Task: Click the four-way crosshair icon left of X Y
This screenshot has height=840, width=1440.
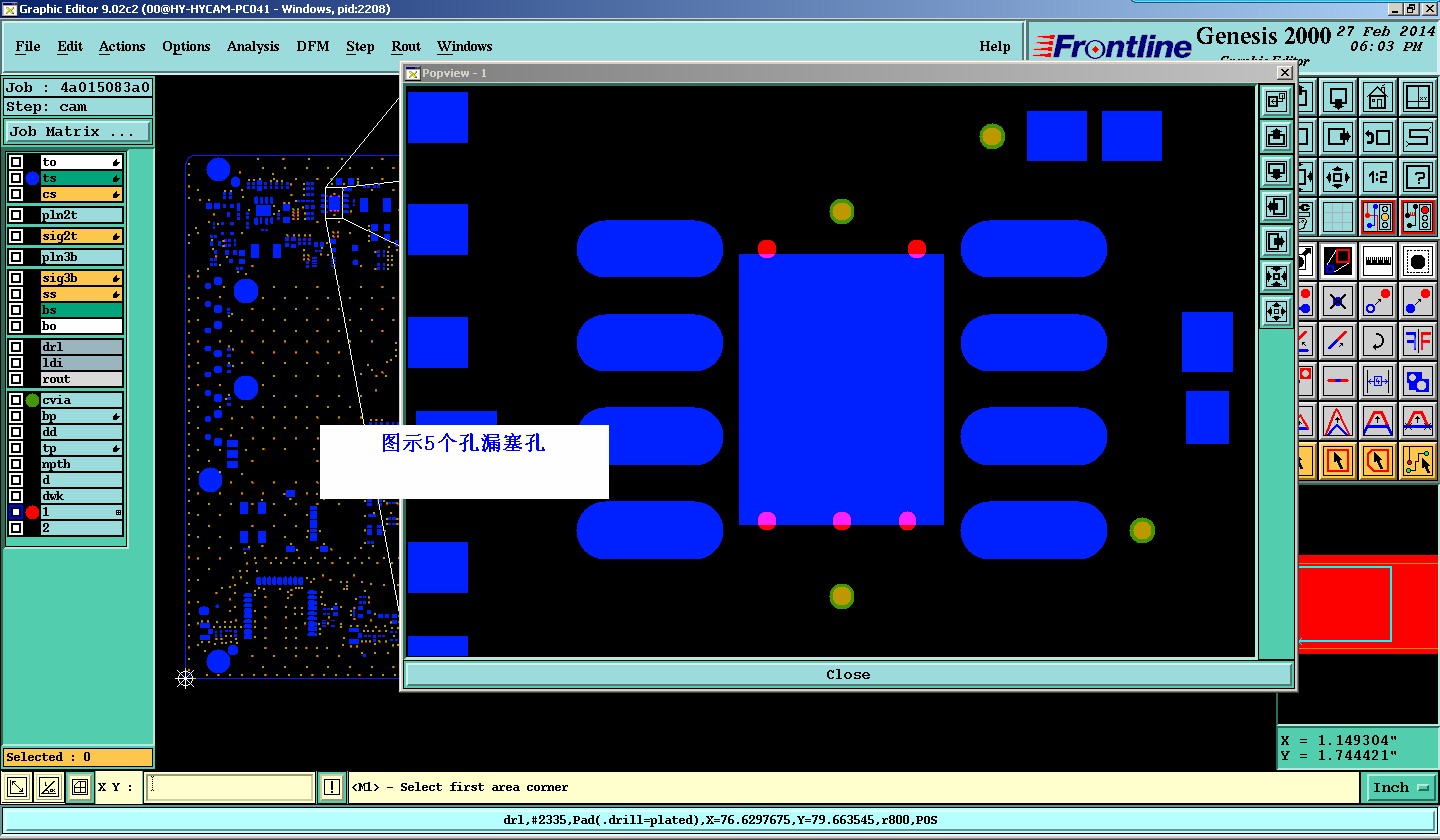Action: (81, 787)
